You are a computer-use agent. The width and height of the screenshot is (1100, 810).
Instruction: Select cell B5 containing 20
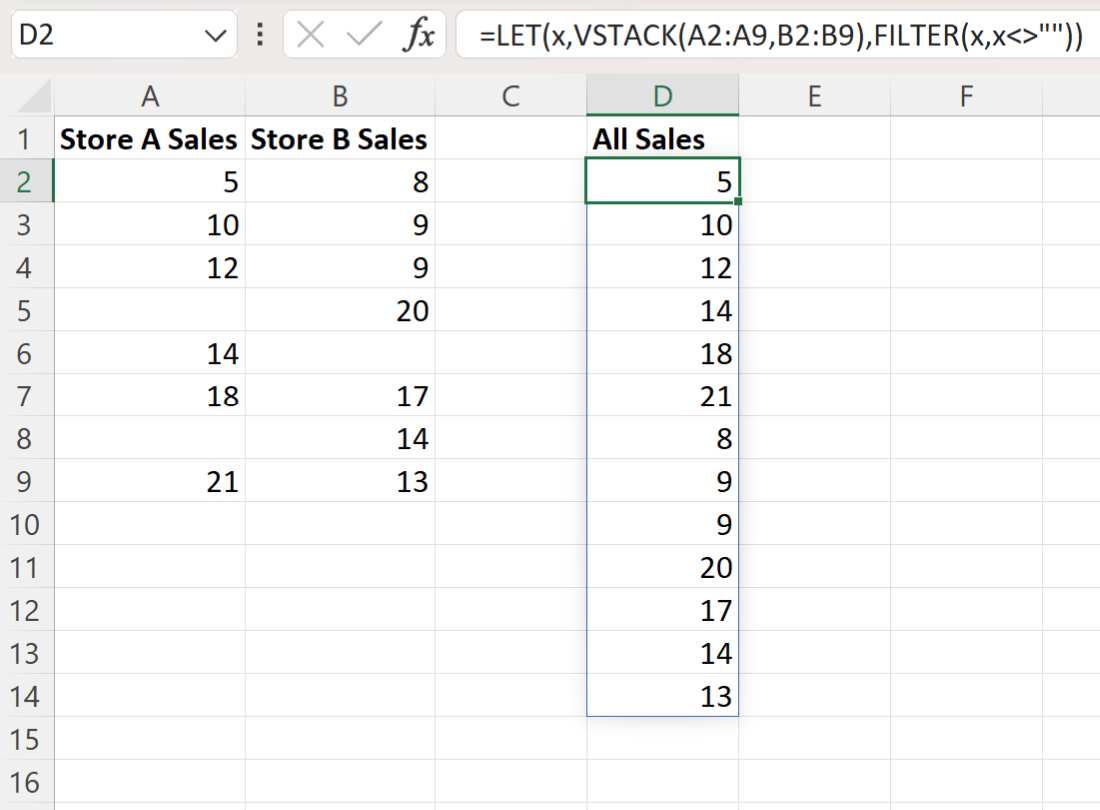340,311
